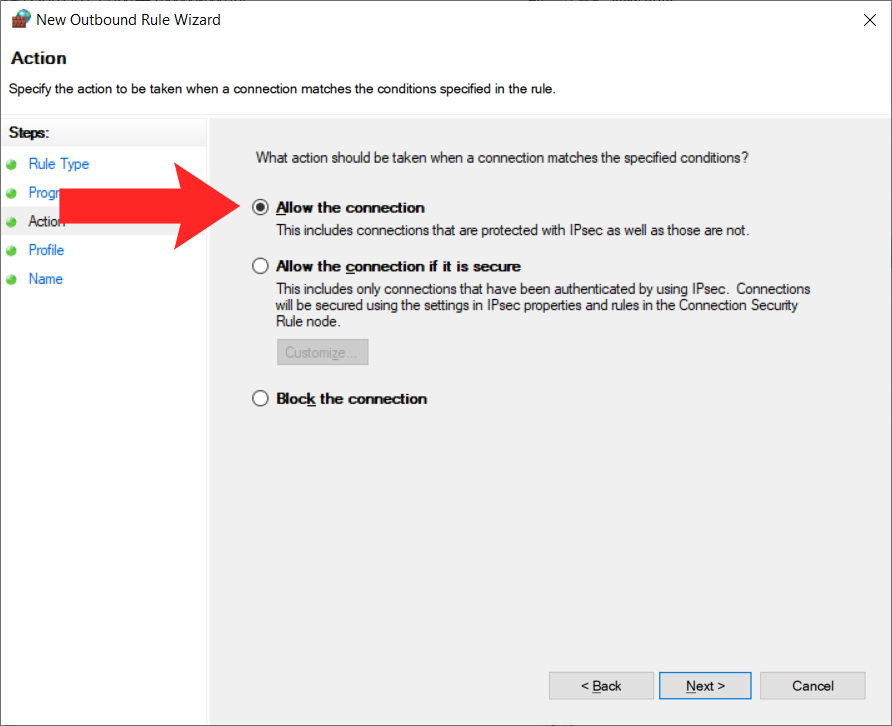
Task: Select the 'Allow the connection' radio button
Action: pyautogui.click(x=261, y=208)
